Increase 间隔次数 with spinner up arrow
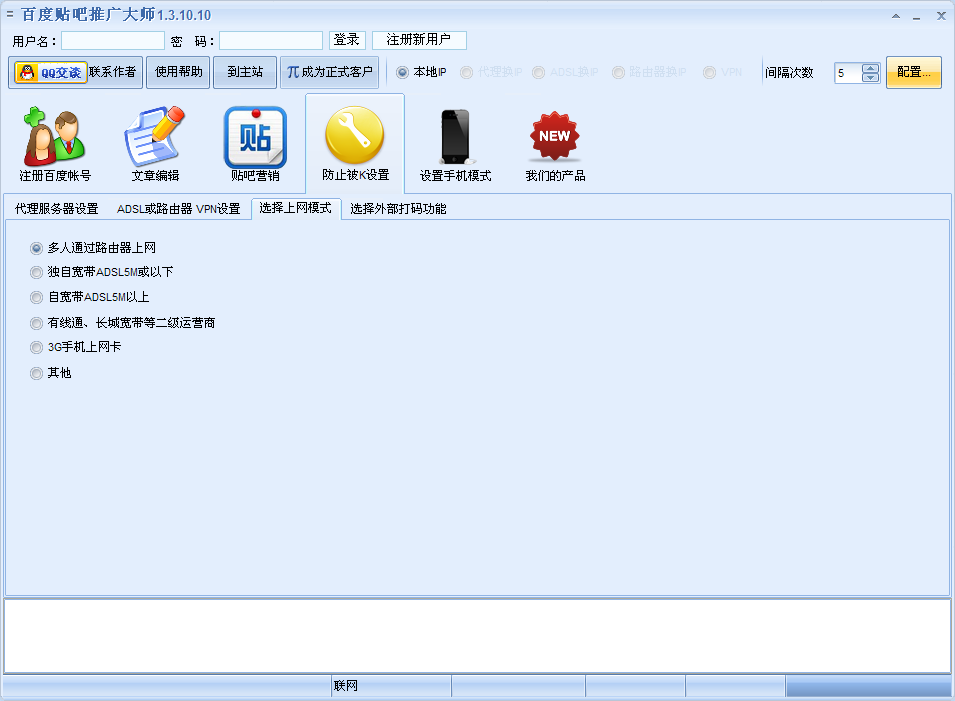This screenshot has width=955, height=701. click(870, 68)
